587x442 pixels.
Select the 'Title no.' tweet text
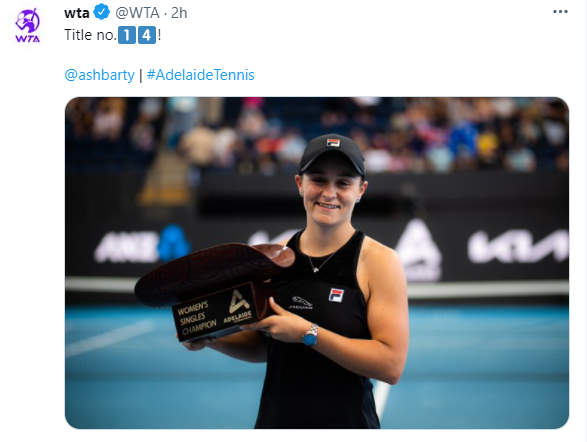91,35
